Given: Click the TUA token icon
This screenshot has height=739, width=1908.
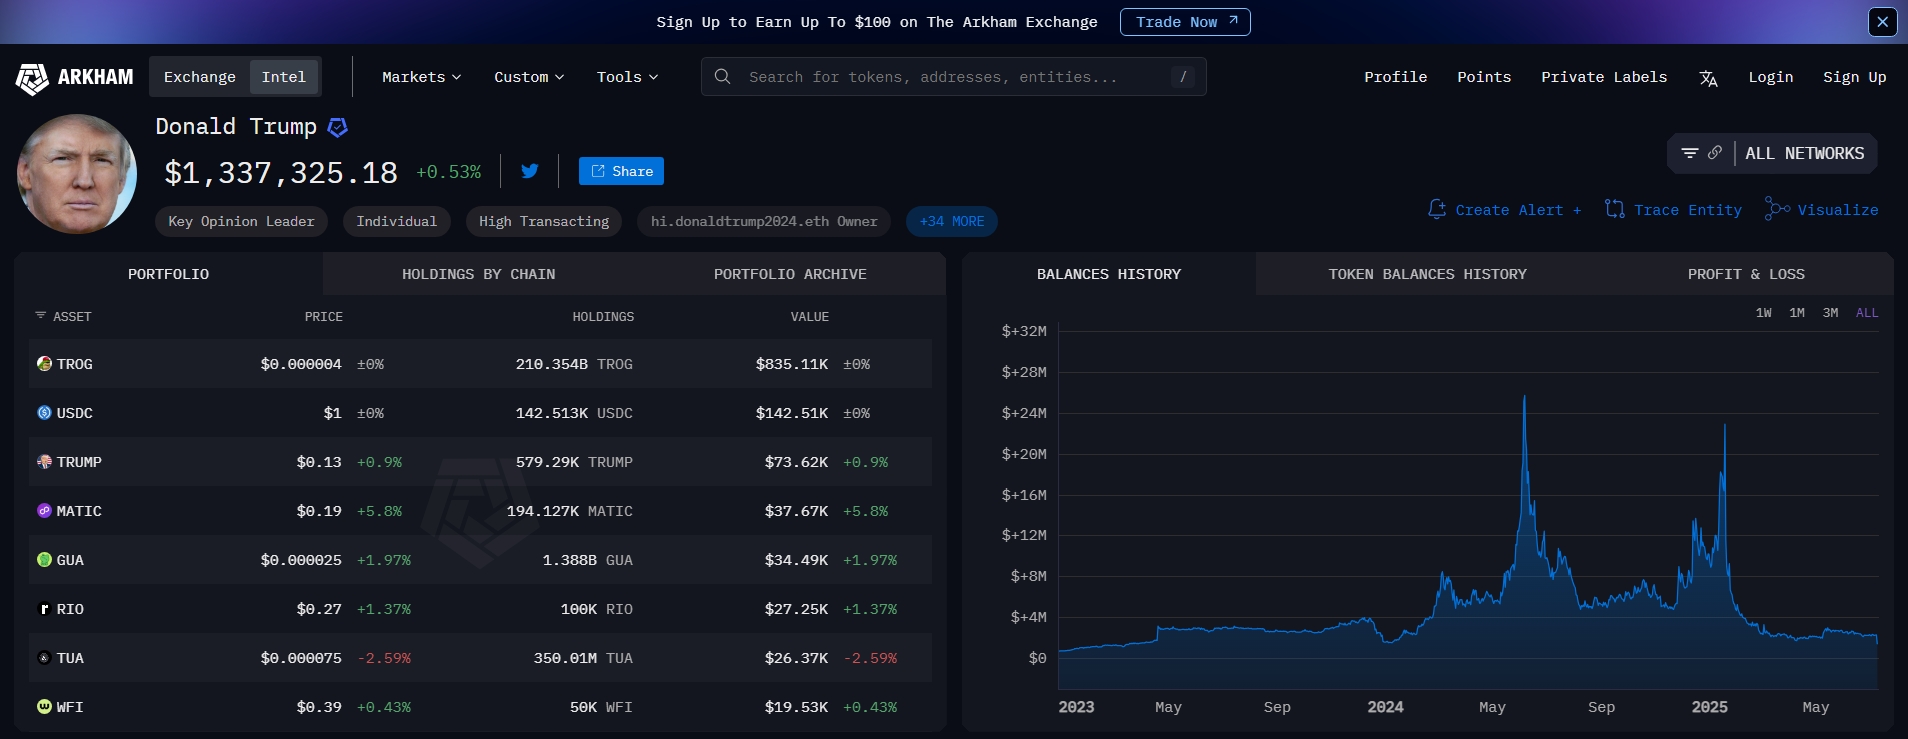Looking at the screenshot, I should click(44, 658).
